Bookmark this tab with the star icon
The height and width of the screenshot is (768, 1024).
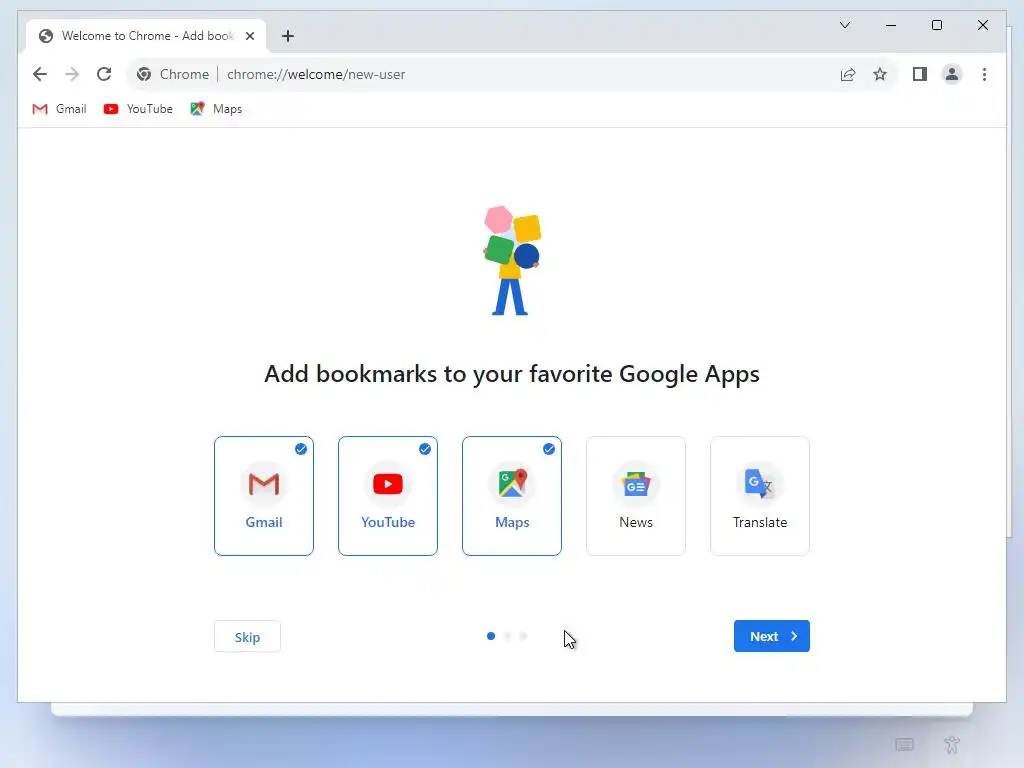click(880, 74)
